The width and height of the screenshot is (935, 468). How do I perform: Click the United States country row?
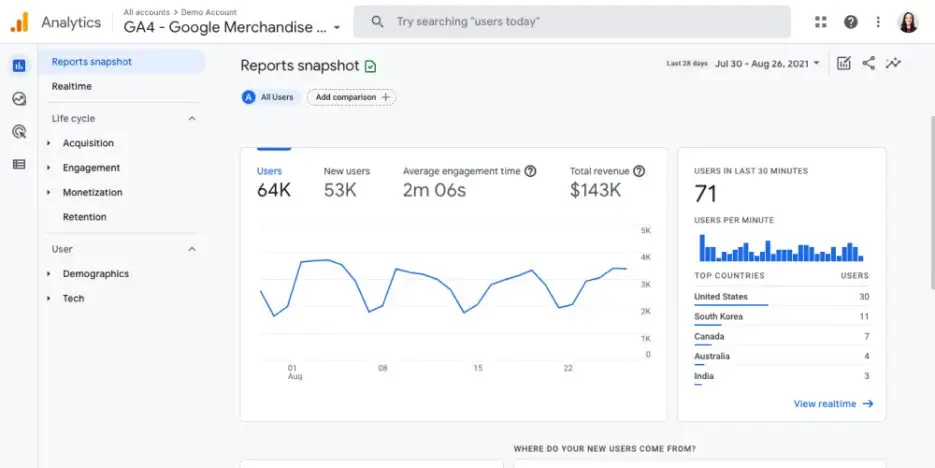(781, 297)
